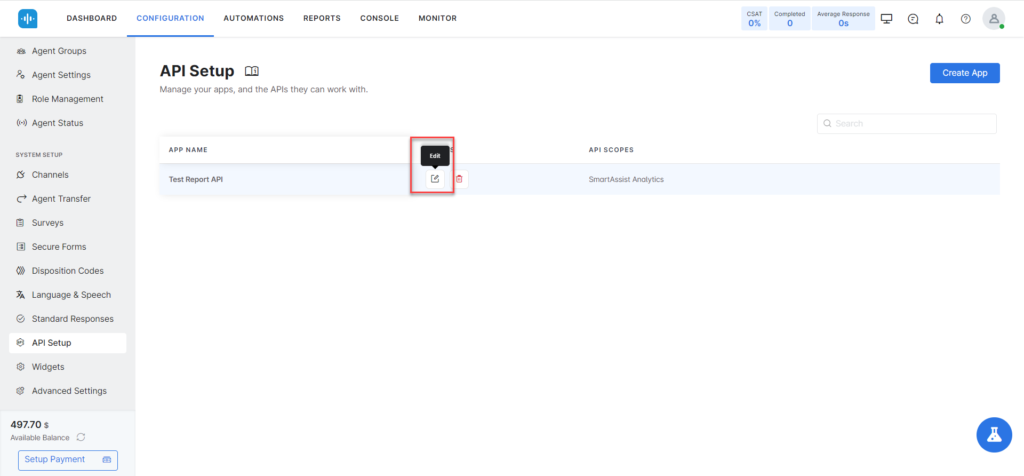
Task: Click the app logo in top-left corner
Action: 28,18
